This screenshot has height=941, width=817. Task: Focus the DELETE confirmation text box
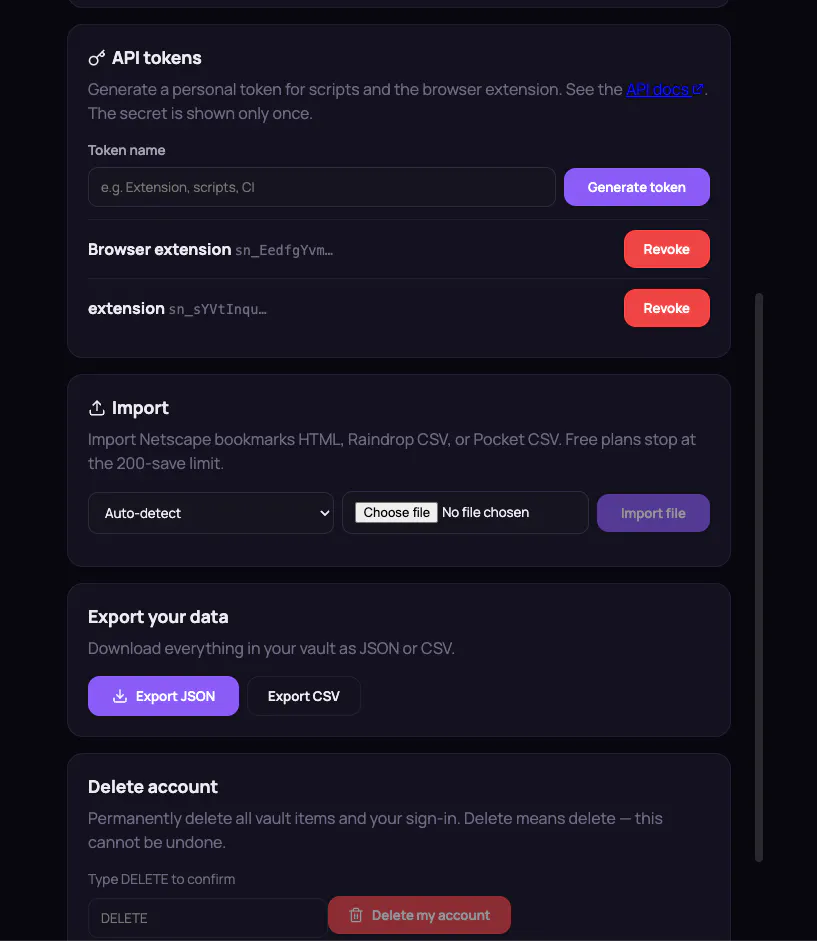pos(208,918)
